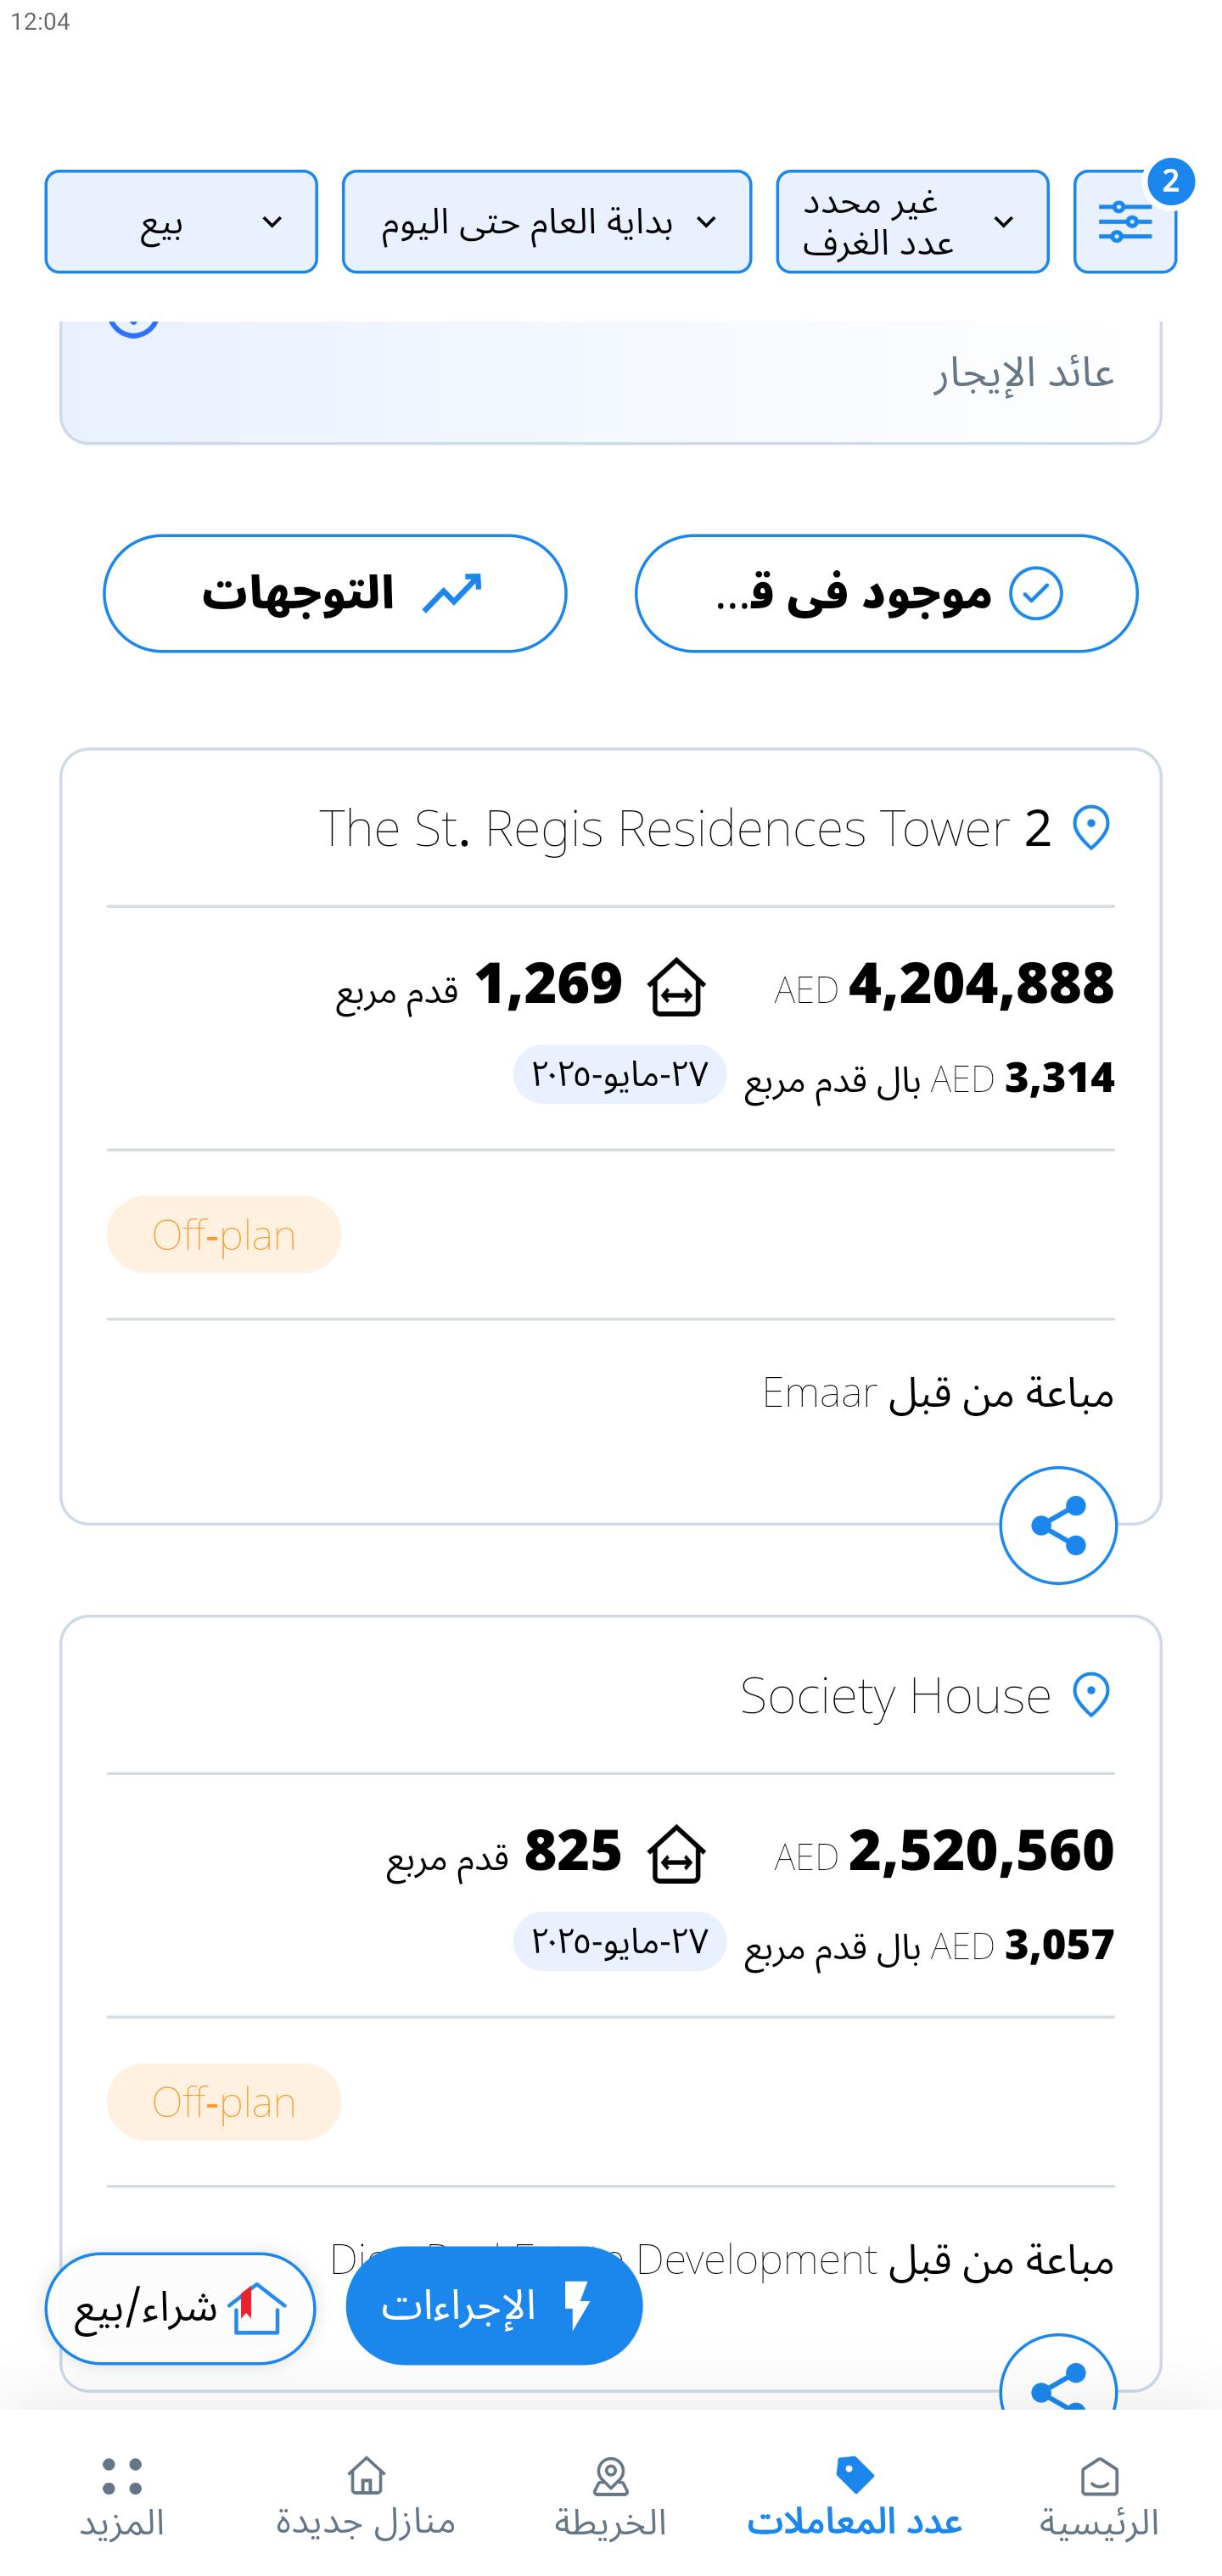Expand the بداية العام حتى اليوم period dropdown
Image resolution: width=1222 pixels, height=2576 pixels.
(x=546, y=221)
